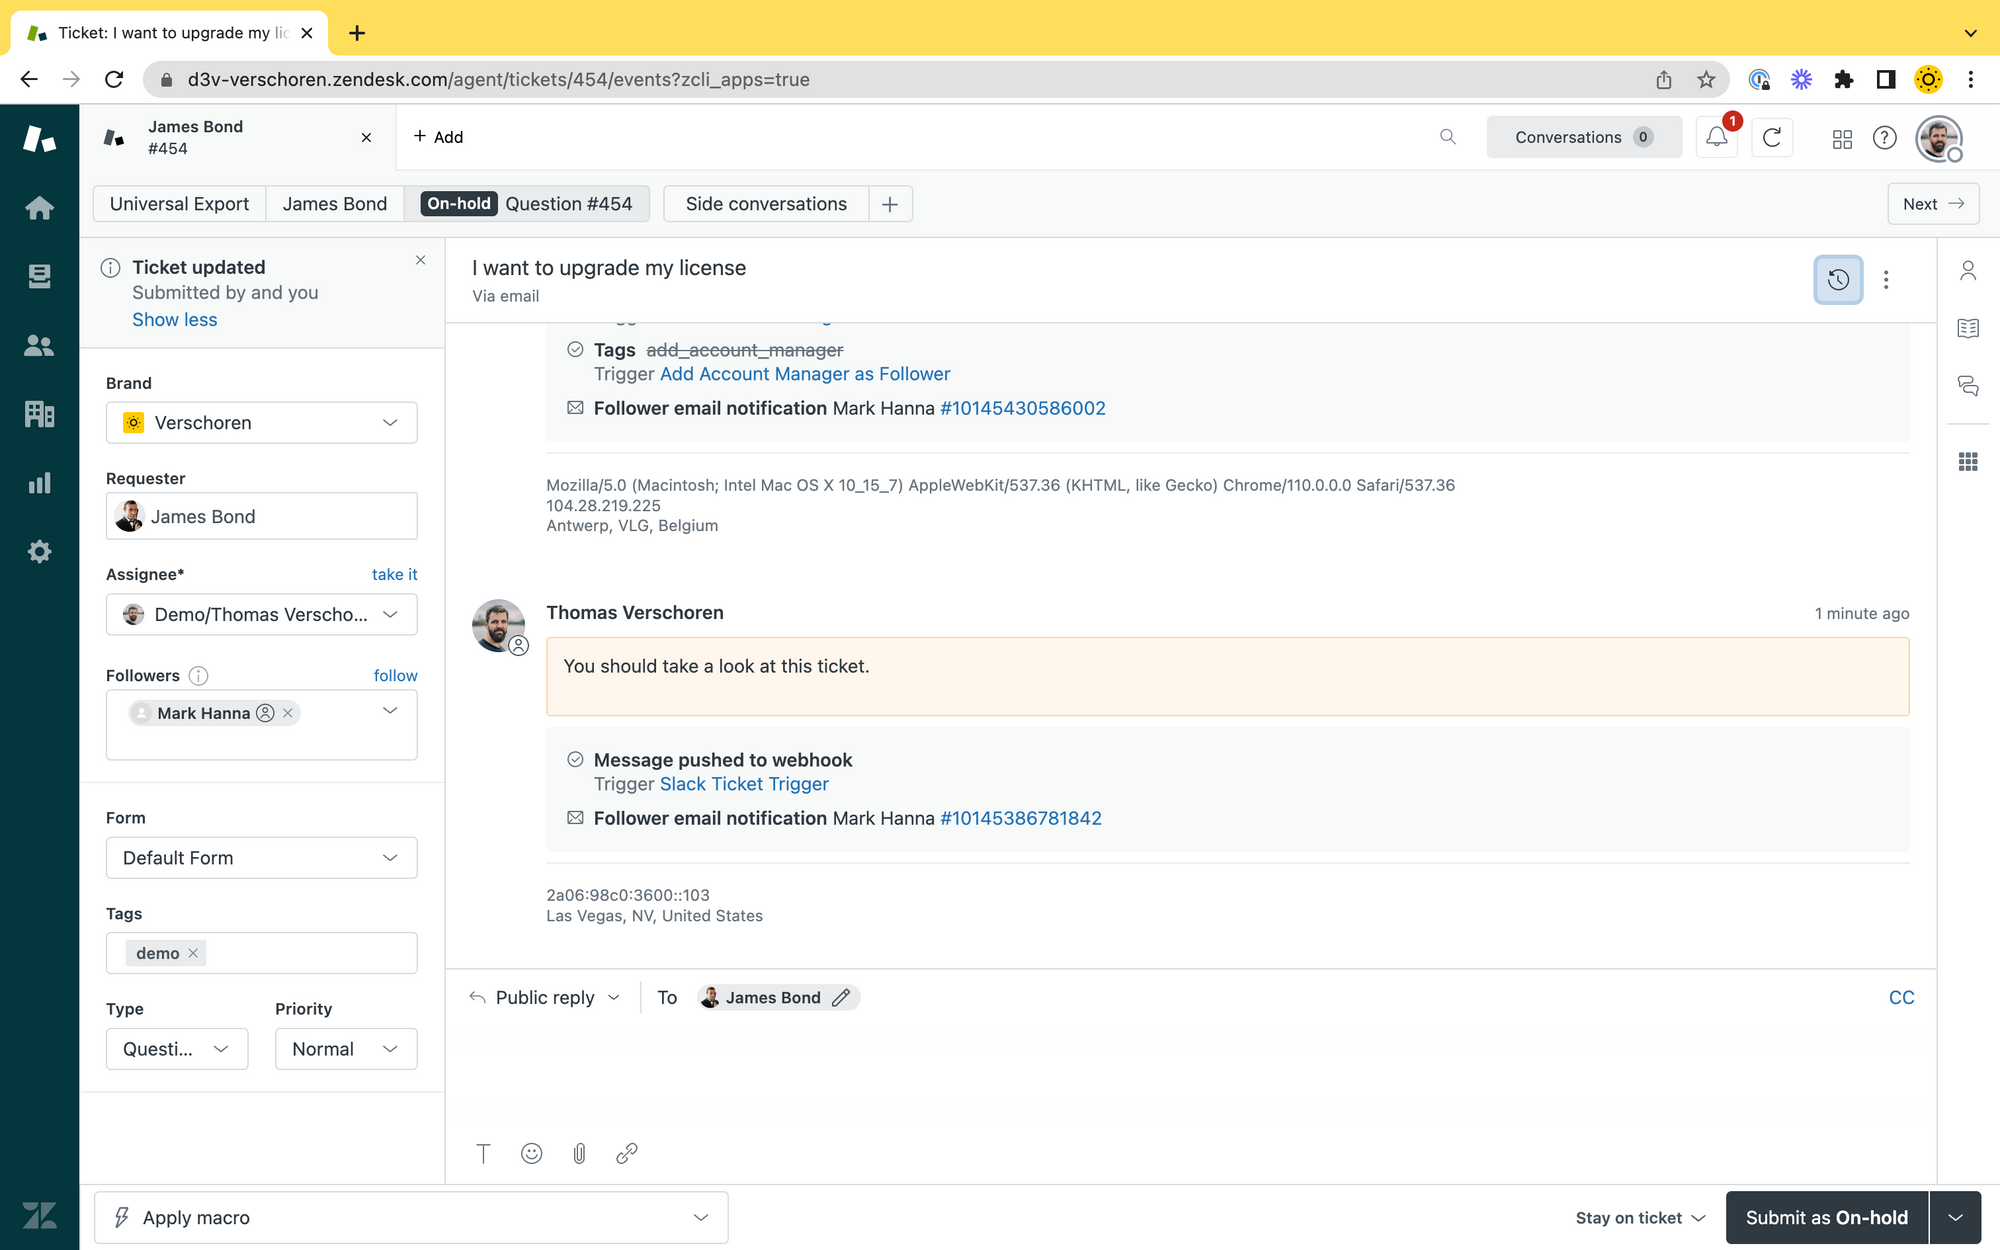Switch to Side conversations tab
Image resolution: width=2000 pixels, height=1250 pixels.
click(766, 204)
